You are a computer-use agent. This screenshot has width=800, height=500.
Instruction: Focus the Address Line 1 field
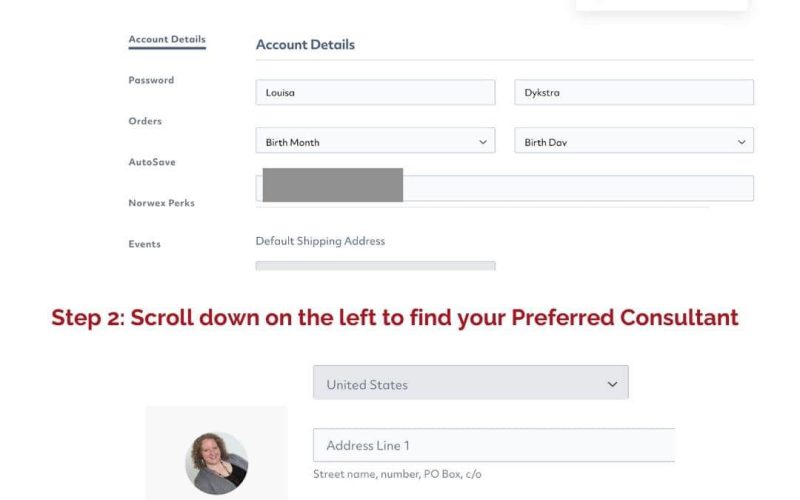point(494,445)
